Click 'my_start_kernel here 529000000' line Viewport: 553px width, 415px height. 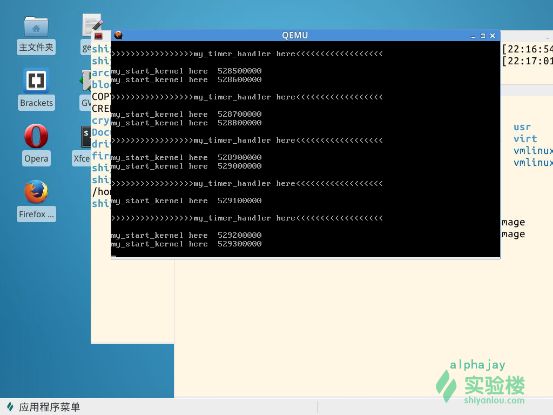tap(187, 166)
